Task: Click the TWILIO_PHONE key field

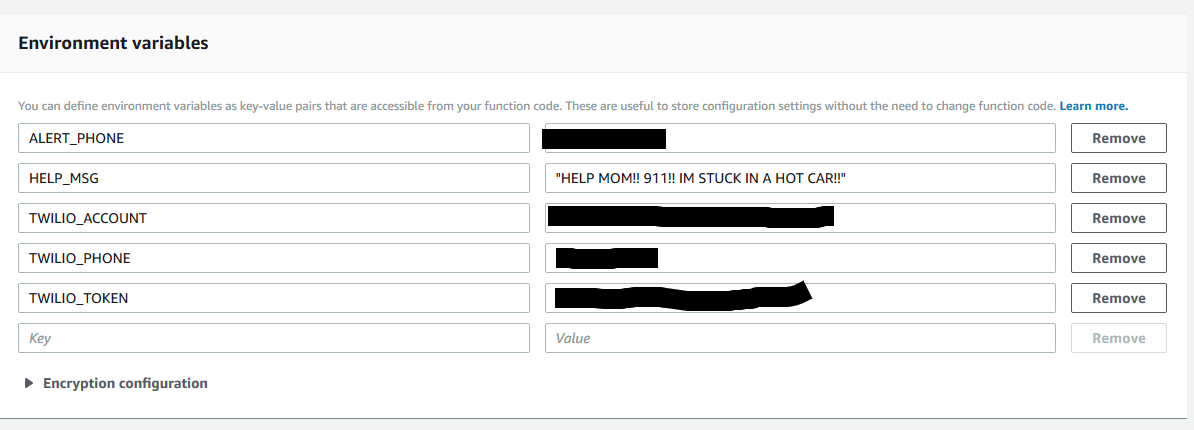Action: pyautogui.click(x=274, y=258)
